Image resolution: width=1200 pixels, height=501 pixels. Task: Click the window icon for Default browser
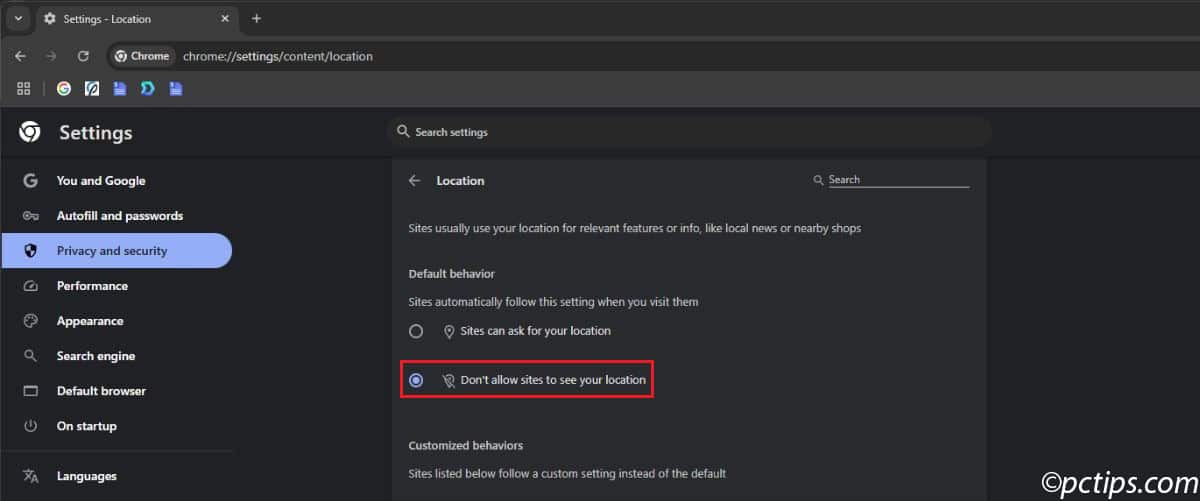click(30, 391)
